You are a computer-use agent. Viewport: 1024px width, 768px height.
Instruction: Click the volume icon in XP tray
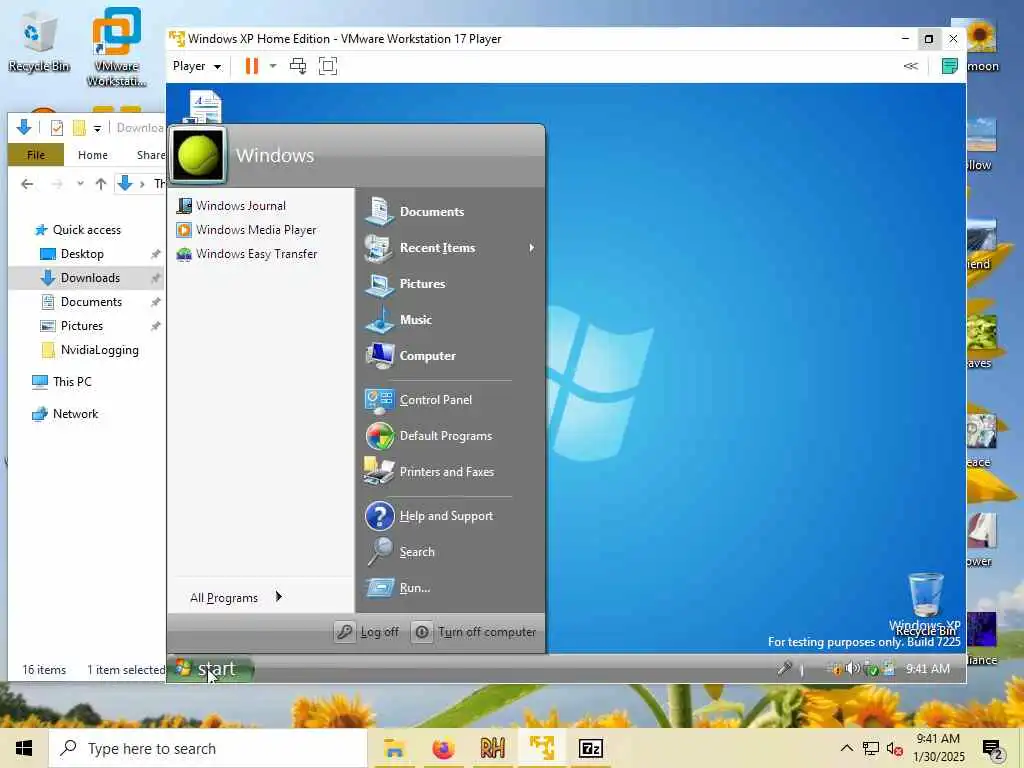pyautogui.click(x=852, y=668)
